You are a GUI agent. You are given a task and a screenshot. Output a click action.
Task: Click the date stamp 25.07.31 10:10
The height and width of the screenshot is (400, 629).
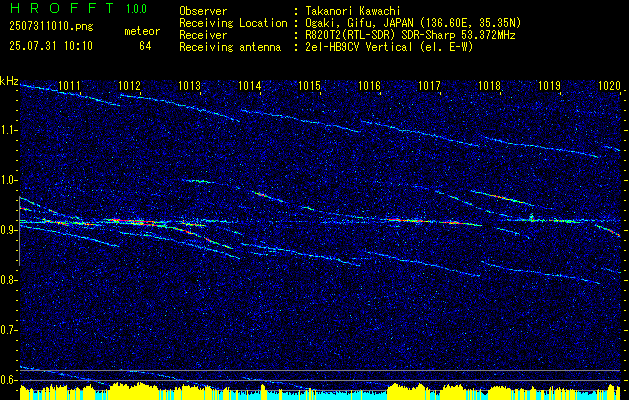point(51,46)
